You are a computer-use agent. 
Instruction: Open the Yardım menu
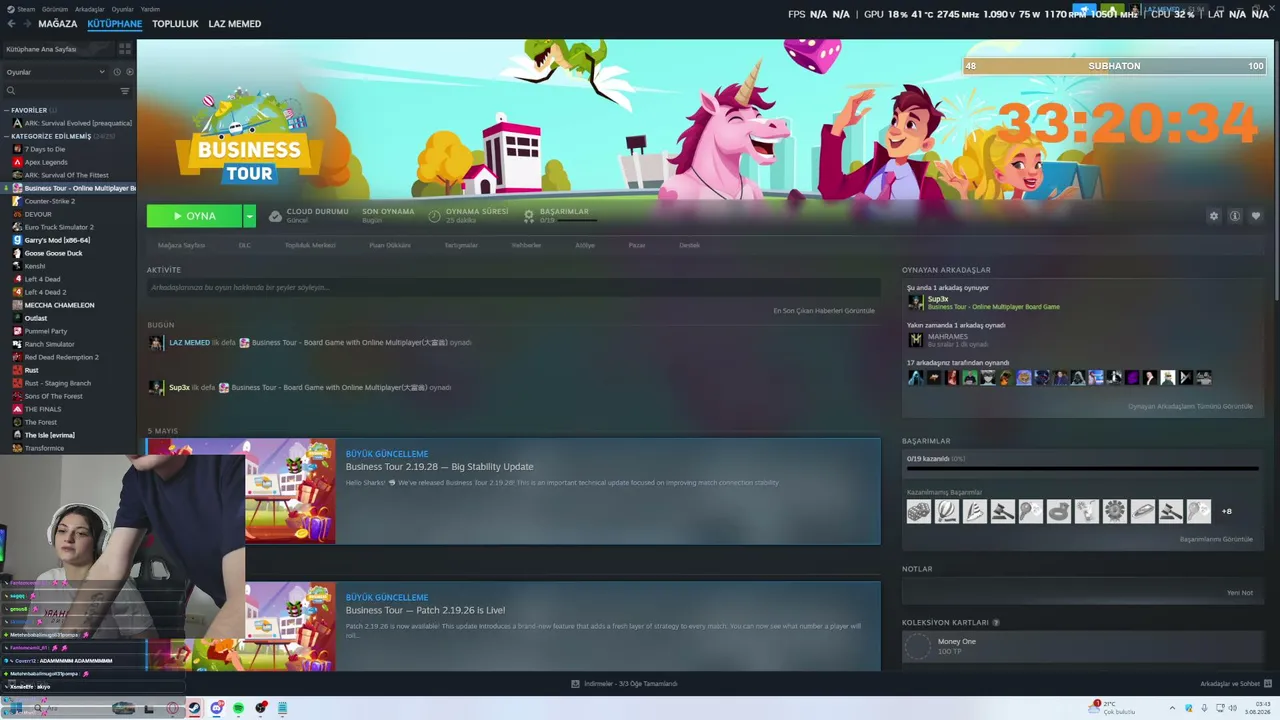[150, 9]
